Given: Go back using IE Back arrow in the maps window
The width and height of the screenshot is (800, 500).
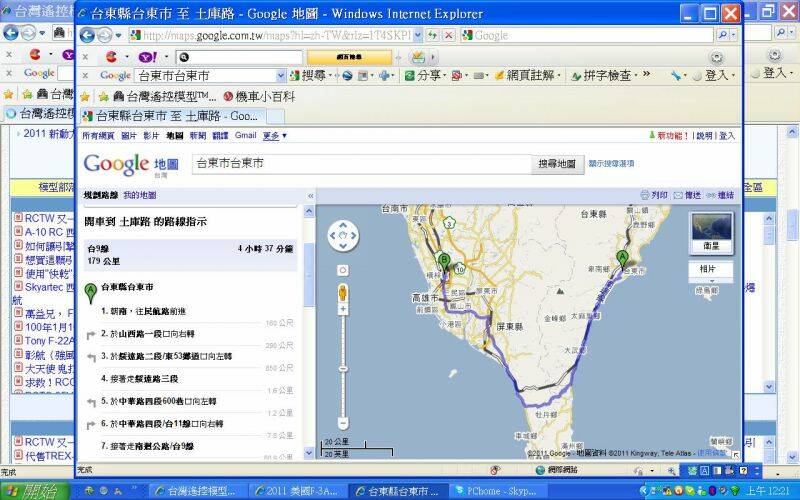Looking at the screenshot, I should pyautogui.click(x=87, y=35).
